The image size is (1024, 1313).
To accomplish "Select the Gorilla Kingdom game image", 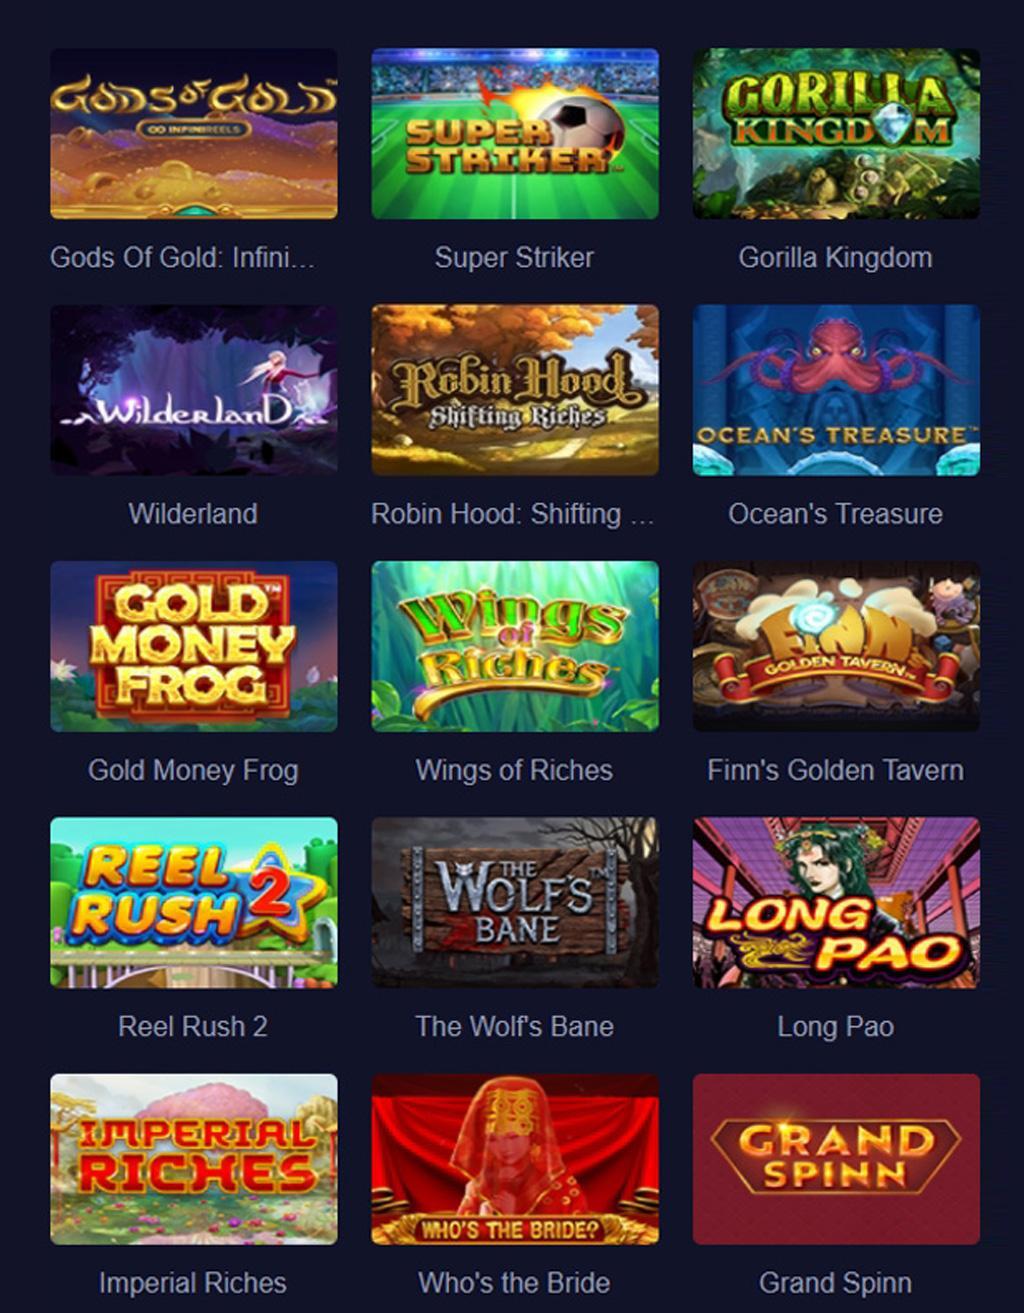I will point(836,134).
